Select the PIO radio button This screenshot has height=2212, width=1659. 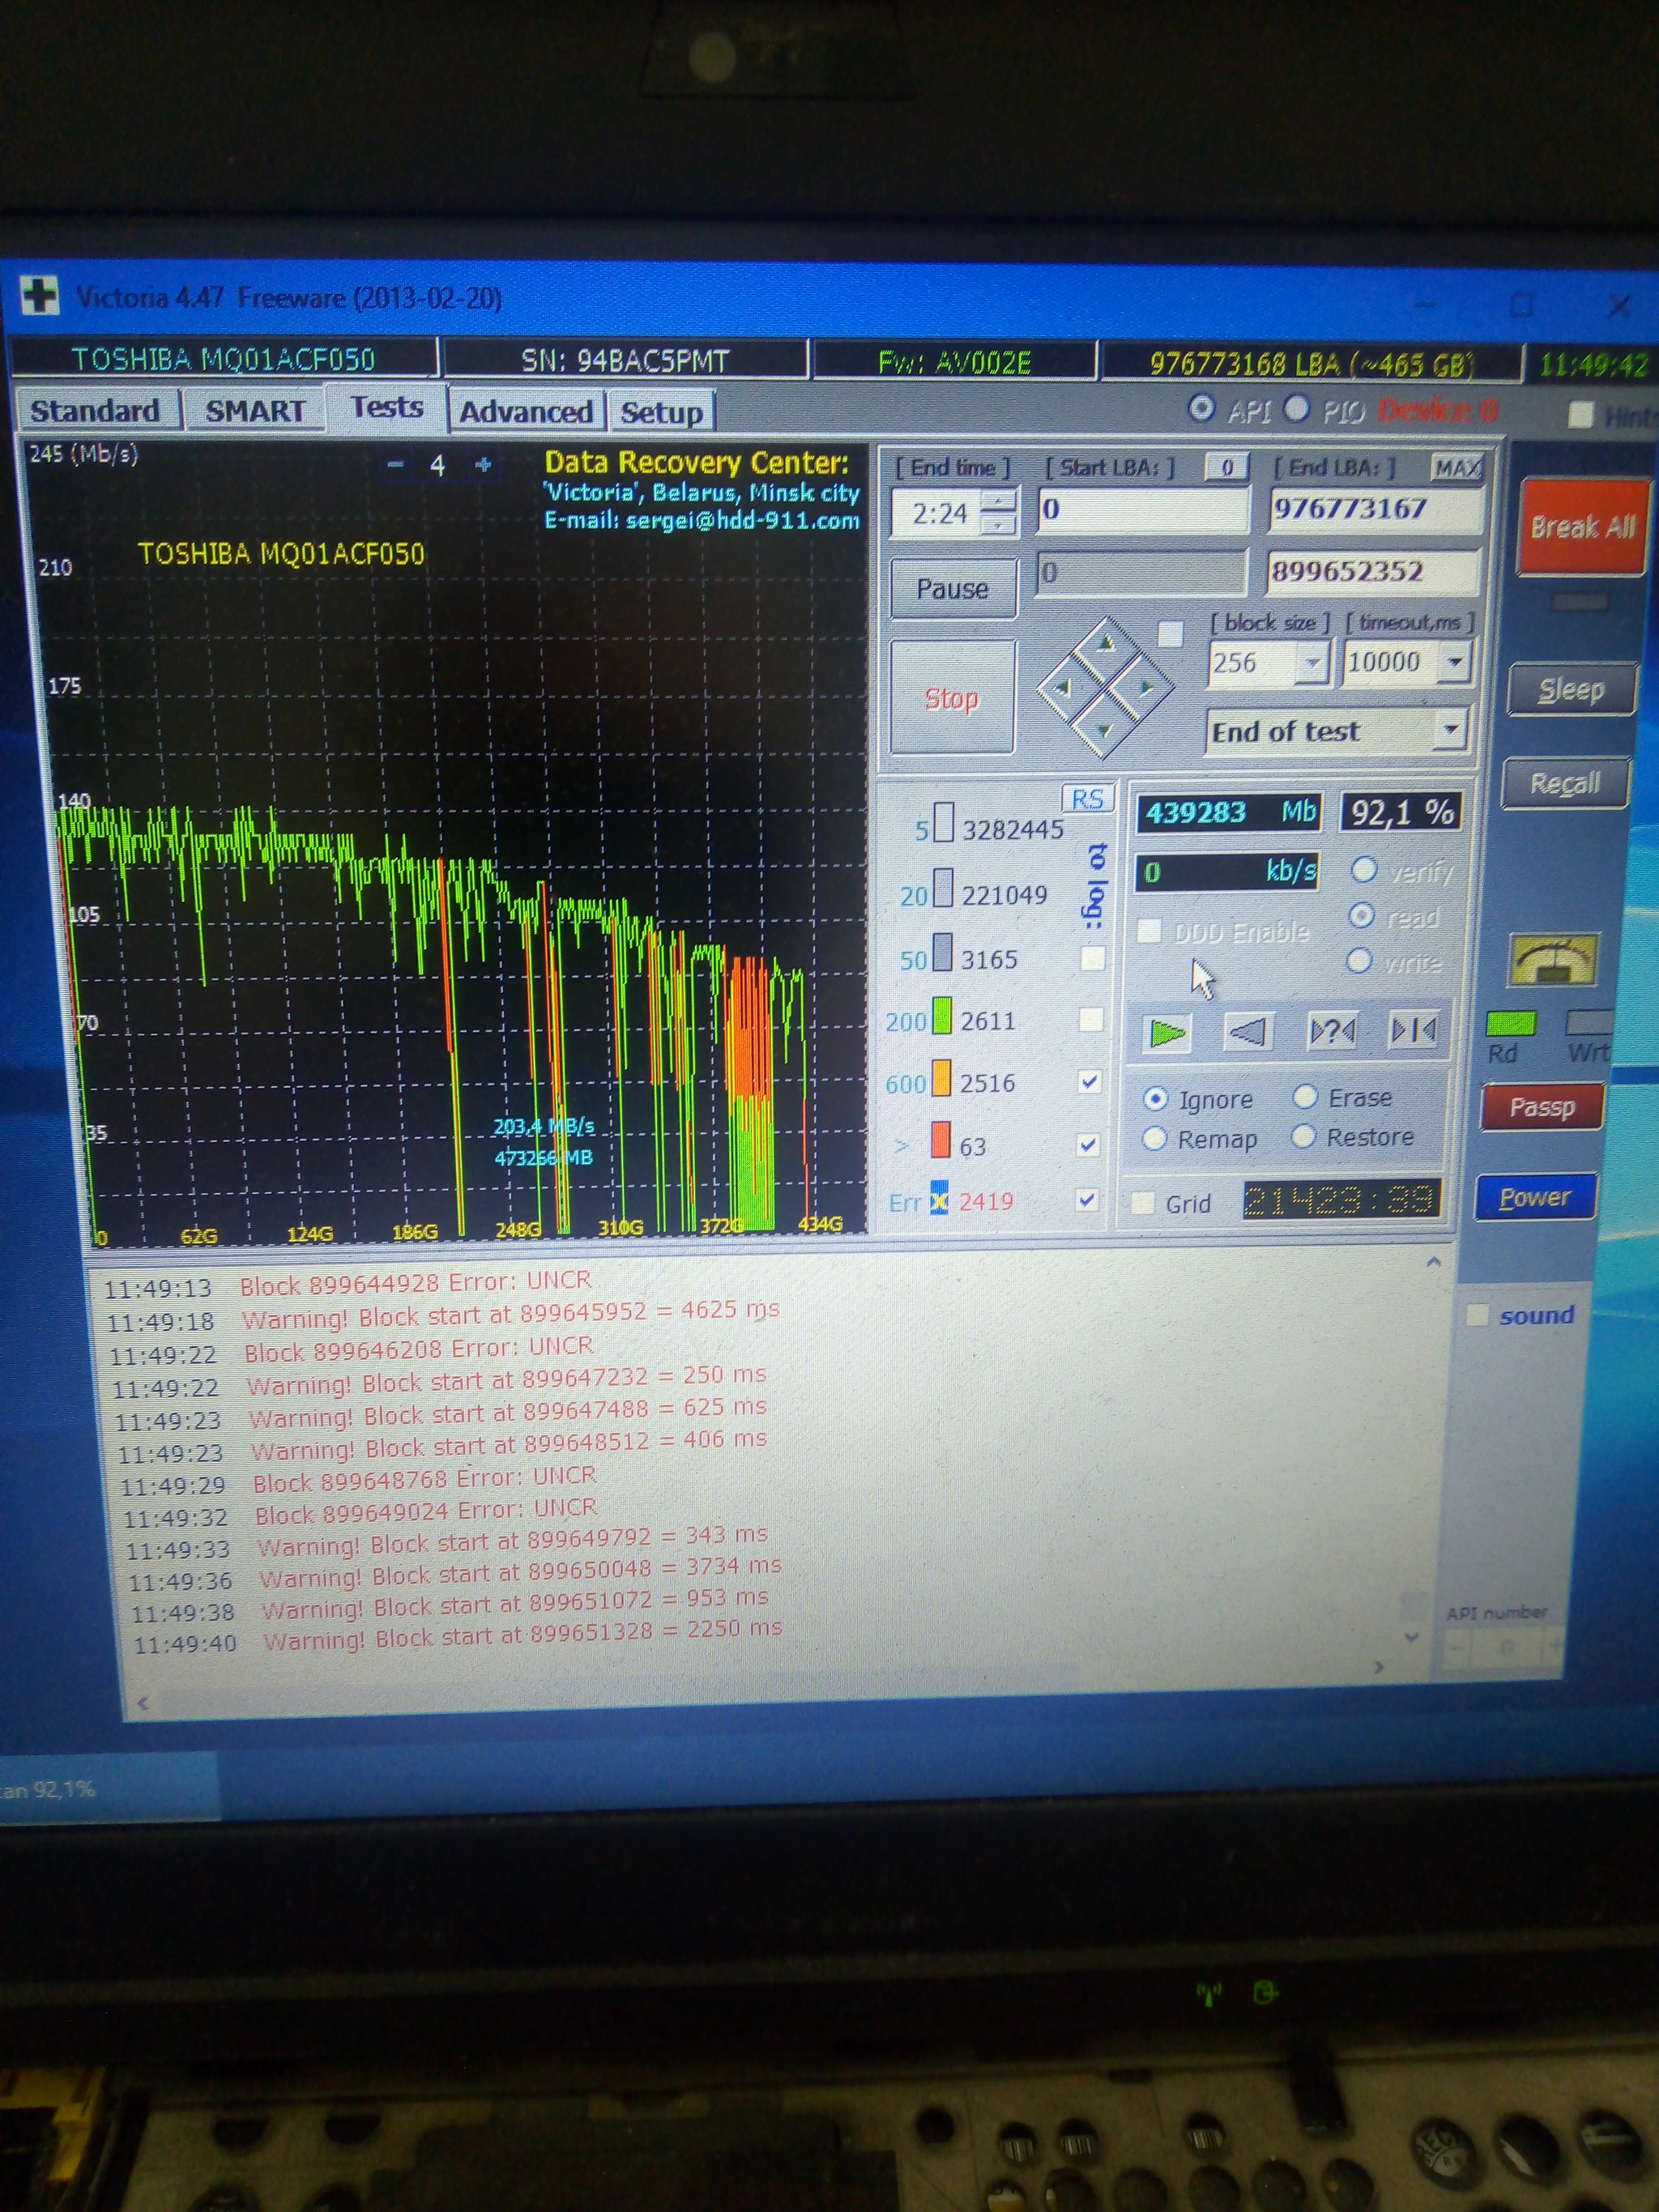click(x=1296, y=409)
